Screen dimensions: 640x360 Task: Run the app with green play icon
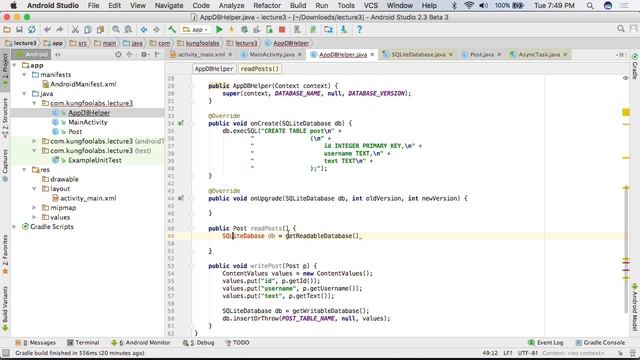219,29
